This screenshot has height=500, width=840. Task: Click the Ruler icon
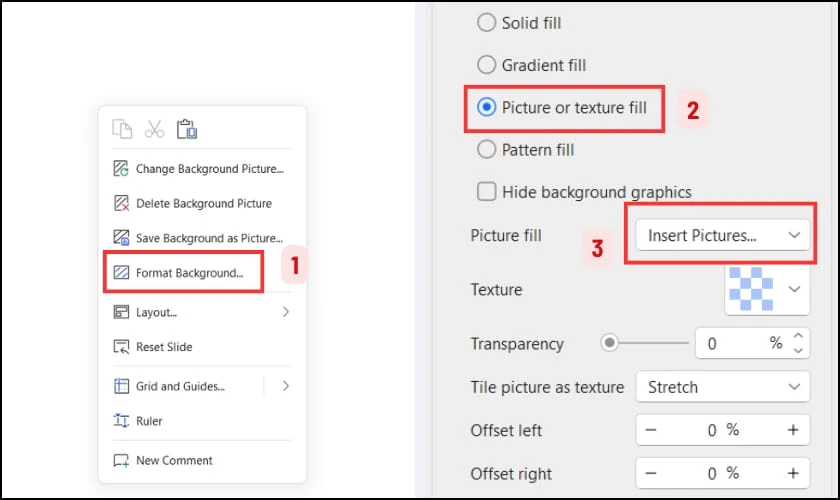(x=121, y=421)
